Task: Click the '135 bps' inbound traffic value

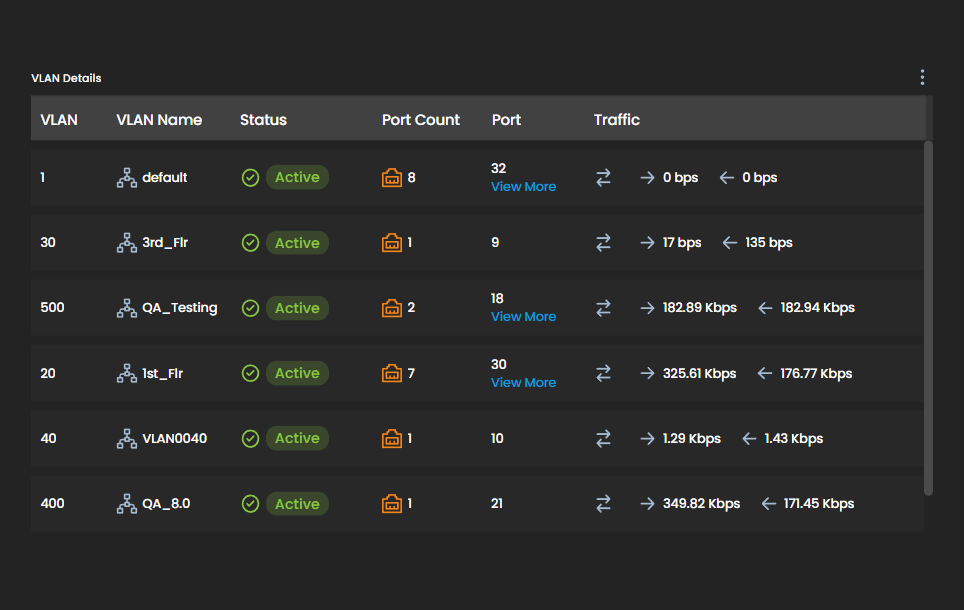Action: point(768,243)
